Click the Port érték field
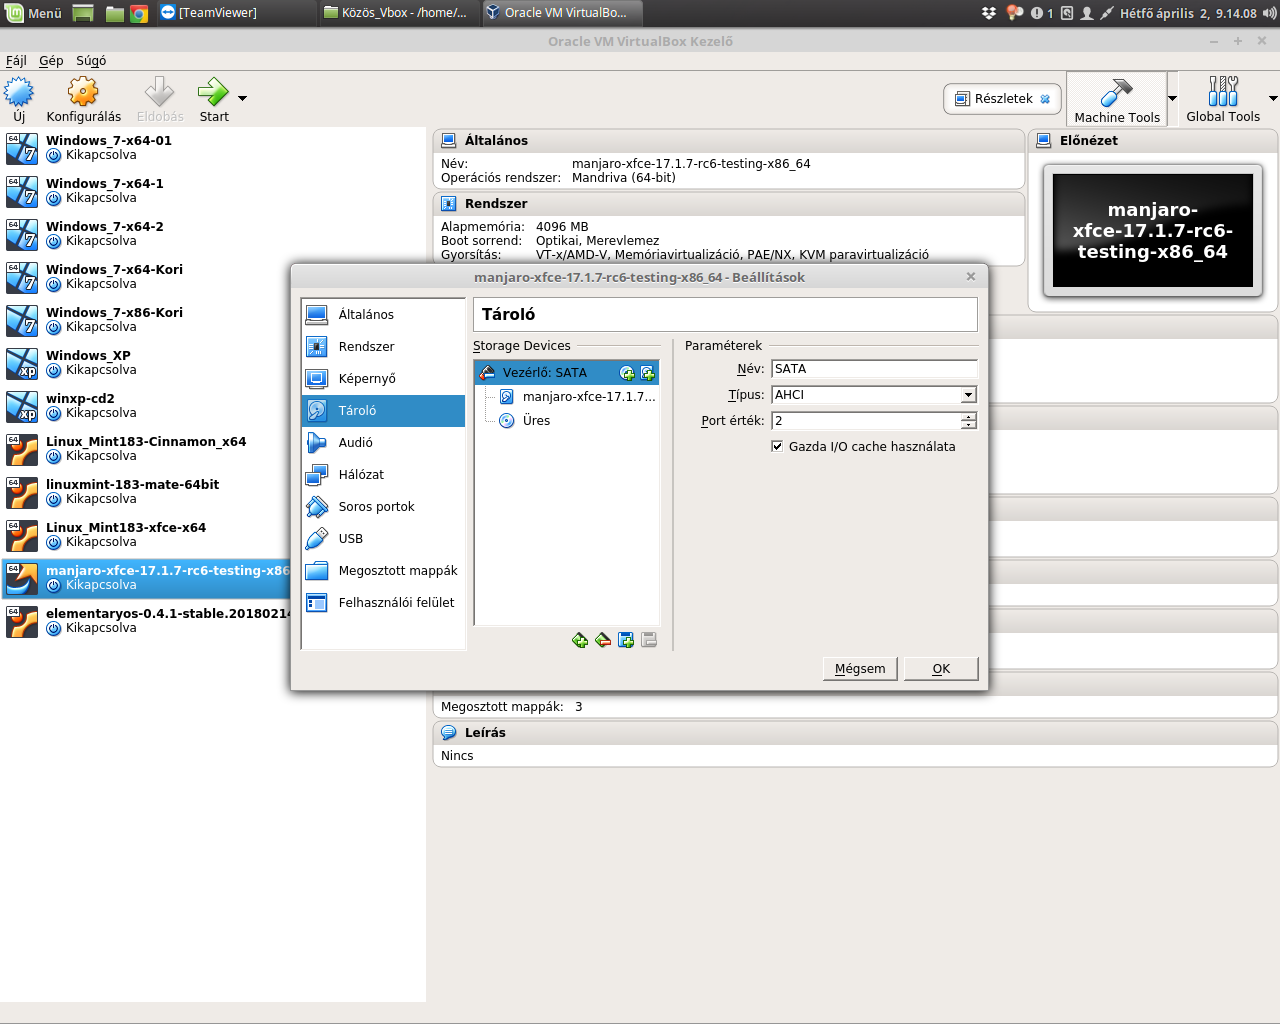The height and width of the screenshot is (1024, 1280). (x=866, y=421)
